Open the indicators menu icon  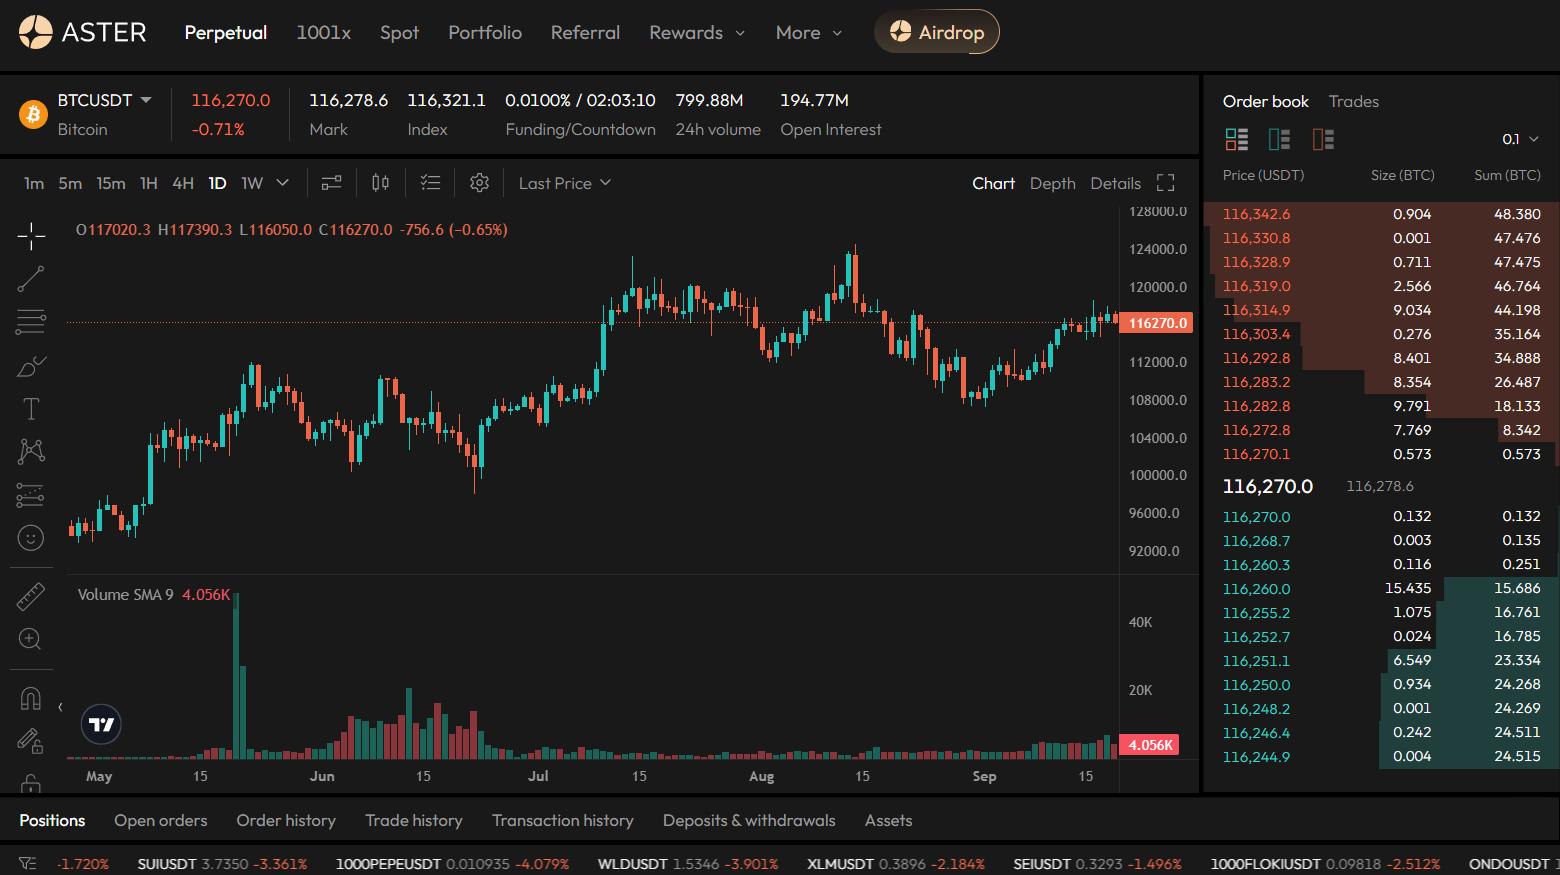331,183
